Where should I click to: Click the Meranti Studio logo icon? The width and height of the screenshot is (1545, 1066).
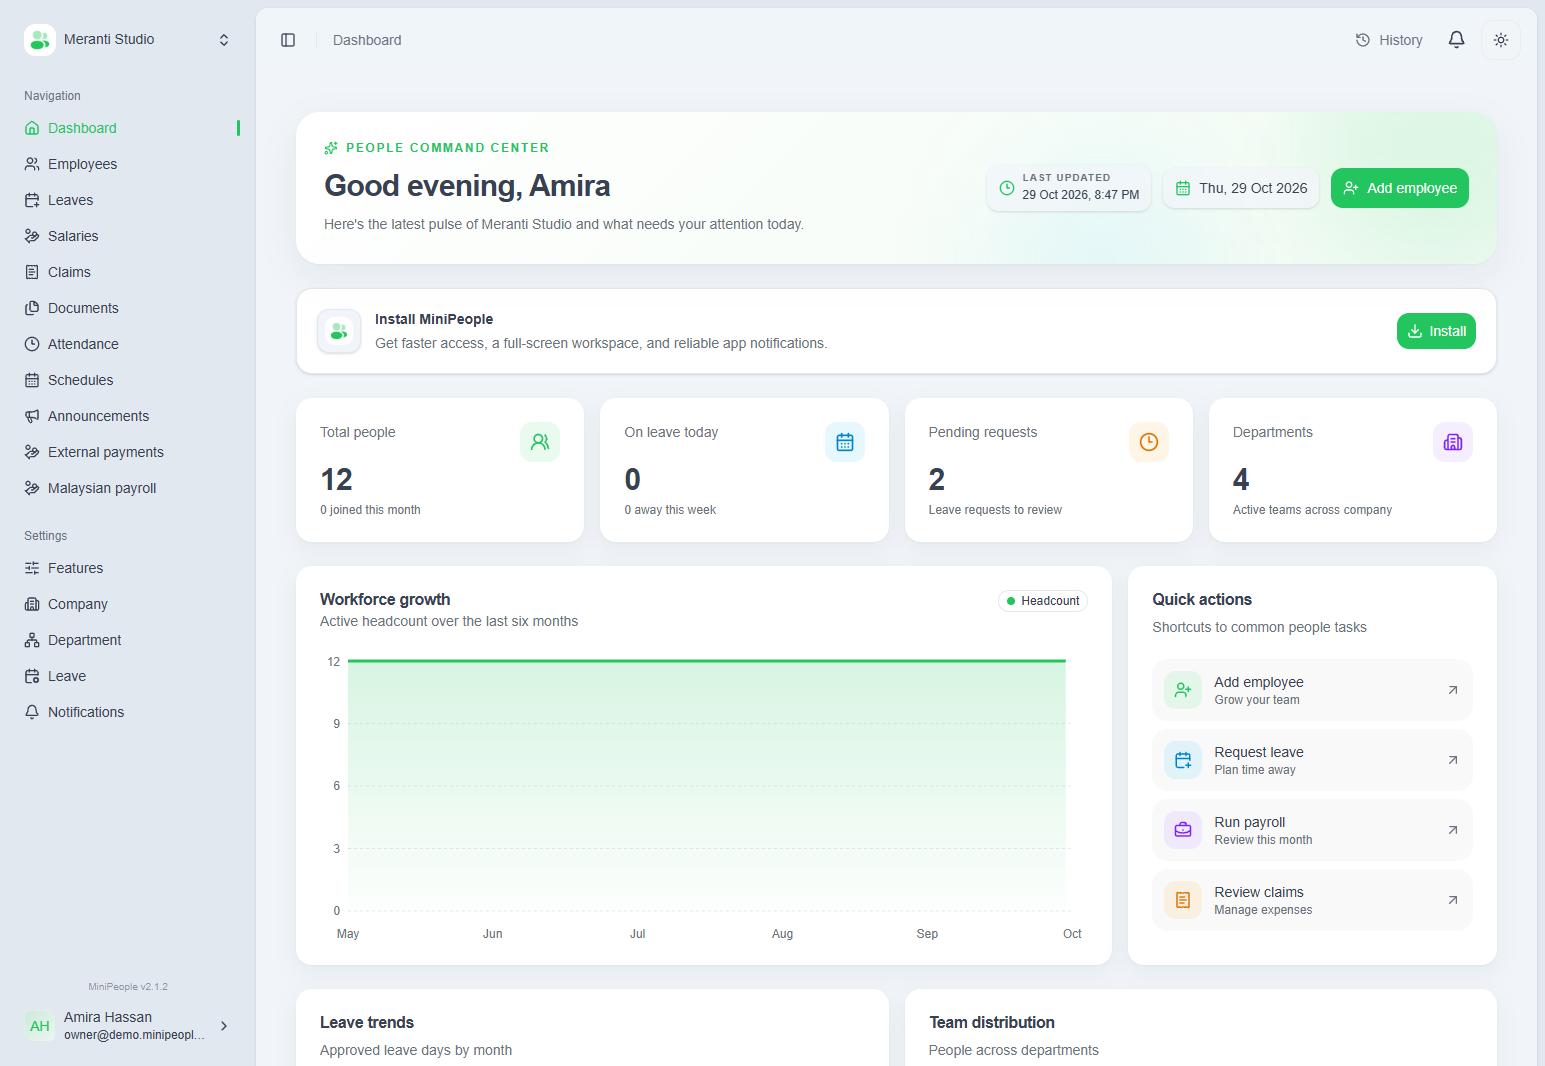click(40, 40)
